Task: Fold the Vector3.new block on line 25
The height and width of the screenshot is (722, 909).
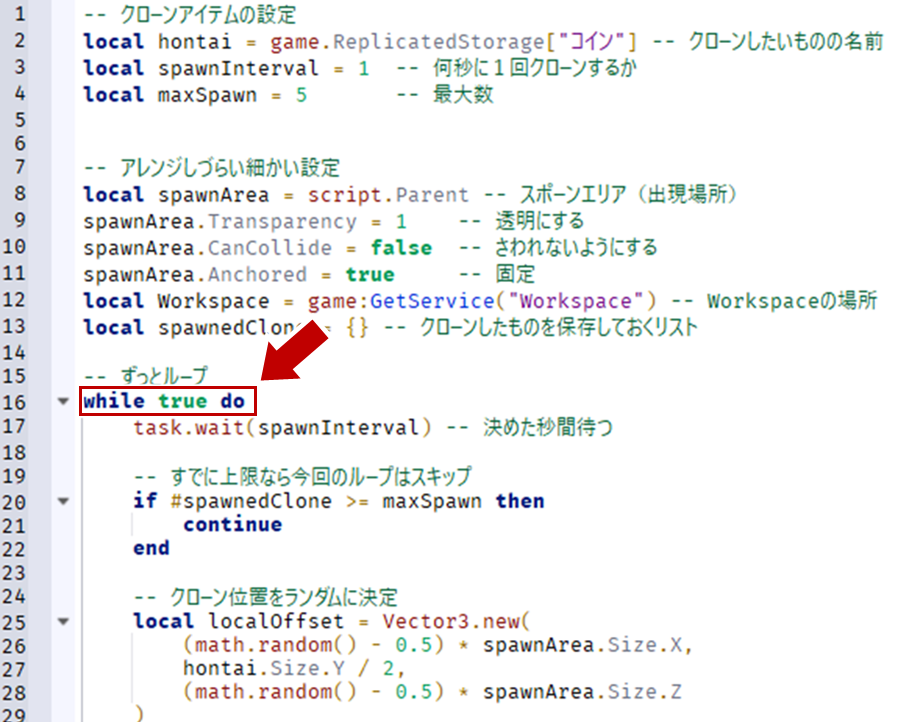Action: (63, 621)
